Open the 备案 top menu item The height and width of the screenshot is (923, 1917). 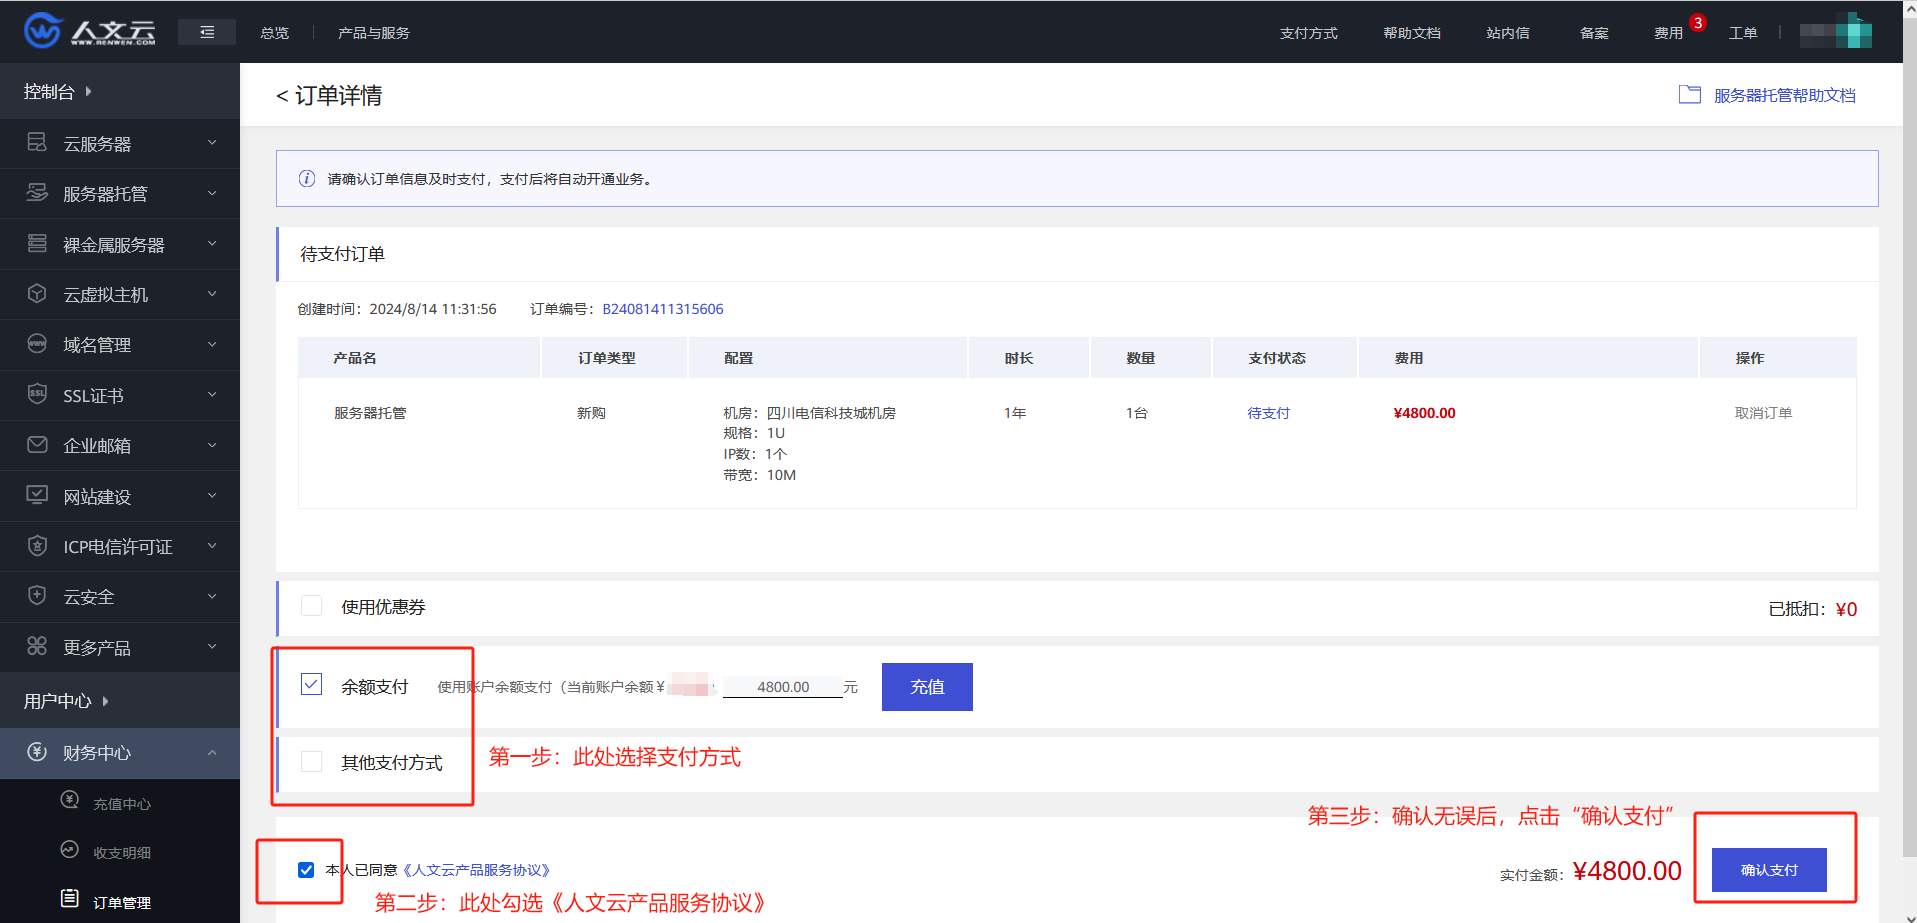click(1594, 33)
